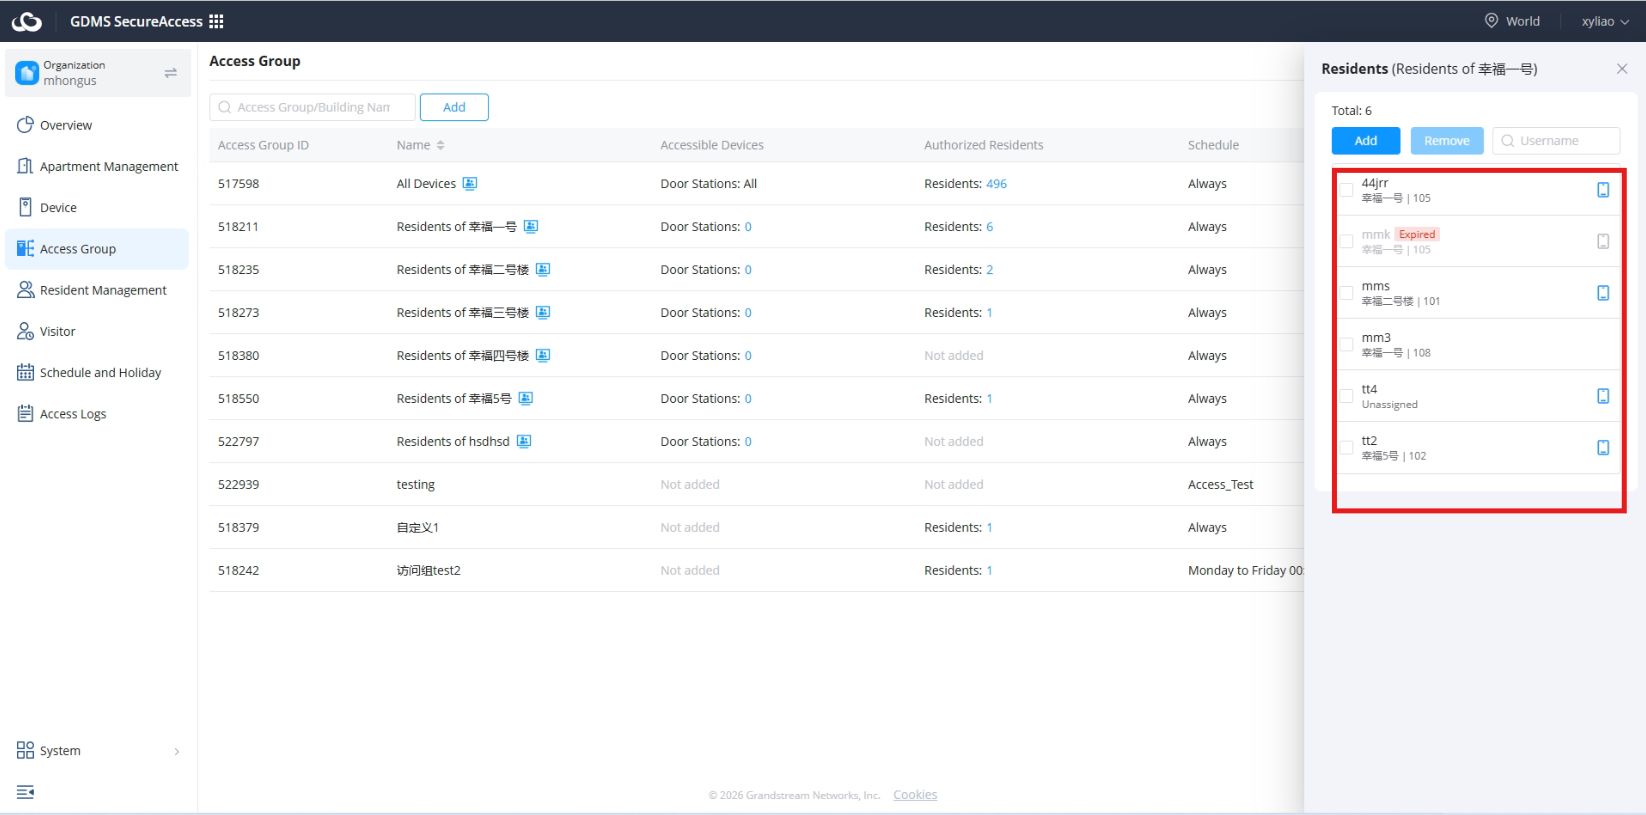The width and height of the screenshot is (1646, 815).
Task: Click the device icon next to 44jrr
Action: point(1603,190)
